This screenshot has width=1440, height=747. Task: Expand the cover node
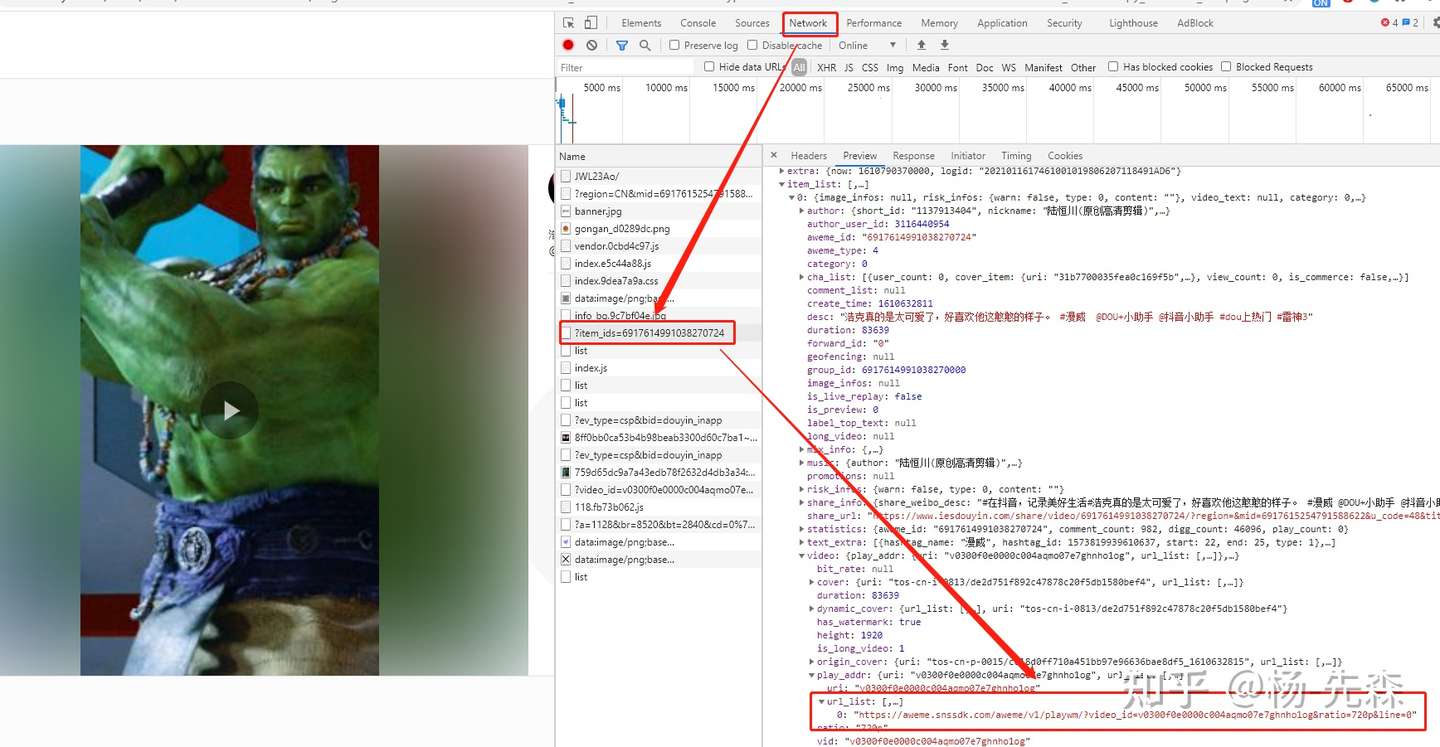pyautogui.click(x=811, y=582)
